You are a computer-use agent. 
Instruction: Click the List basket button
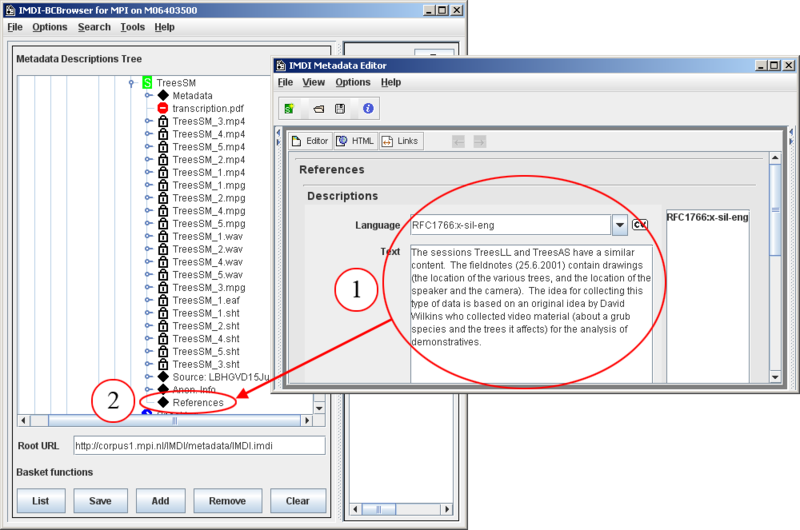41,501
